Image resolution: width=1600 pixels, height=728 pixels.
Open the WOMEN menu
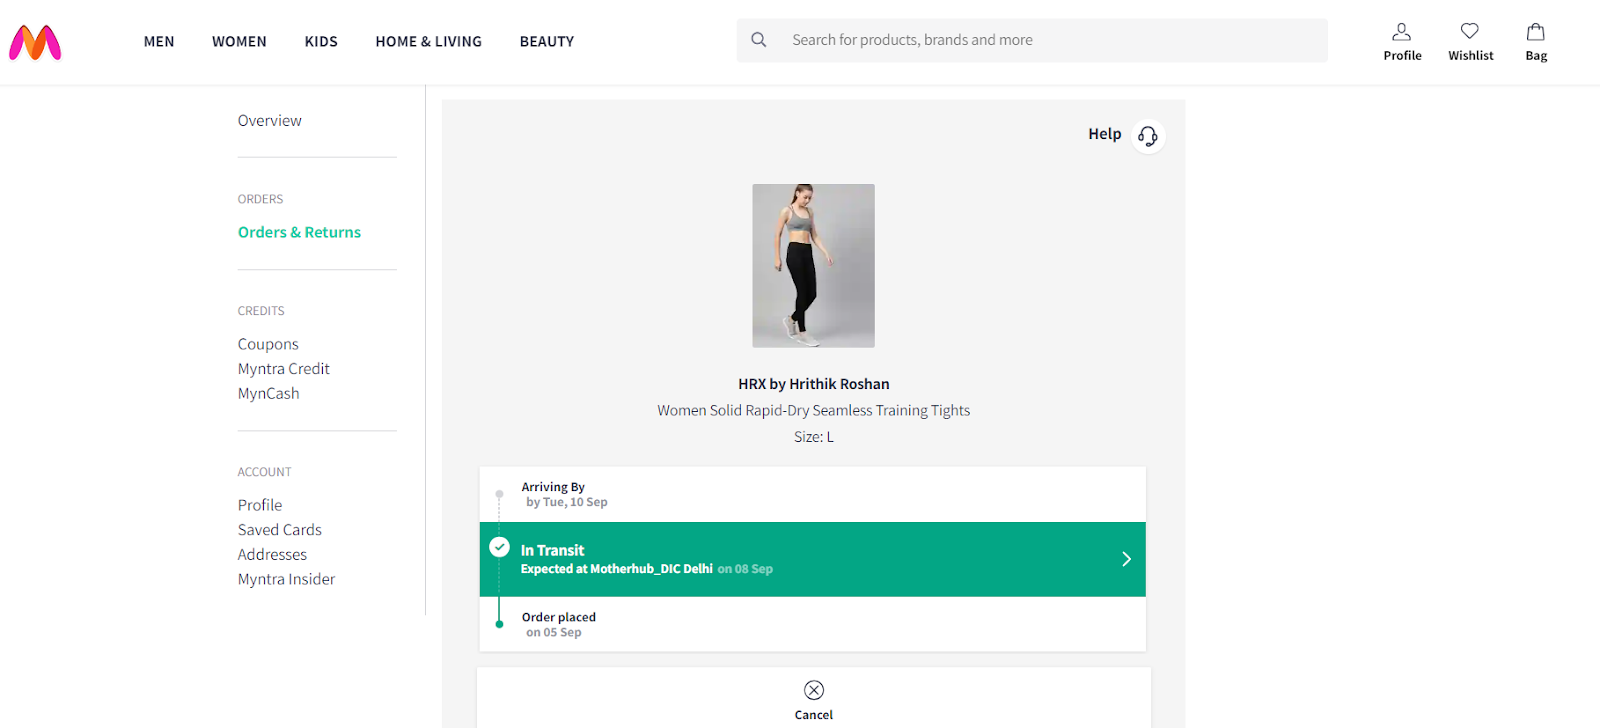239,42
